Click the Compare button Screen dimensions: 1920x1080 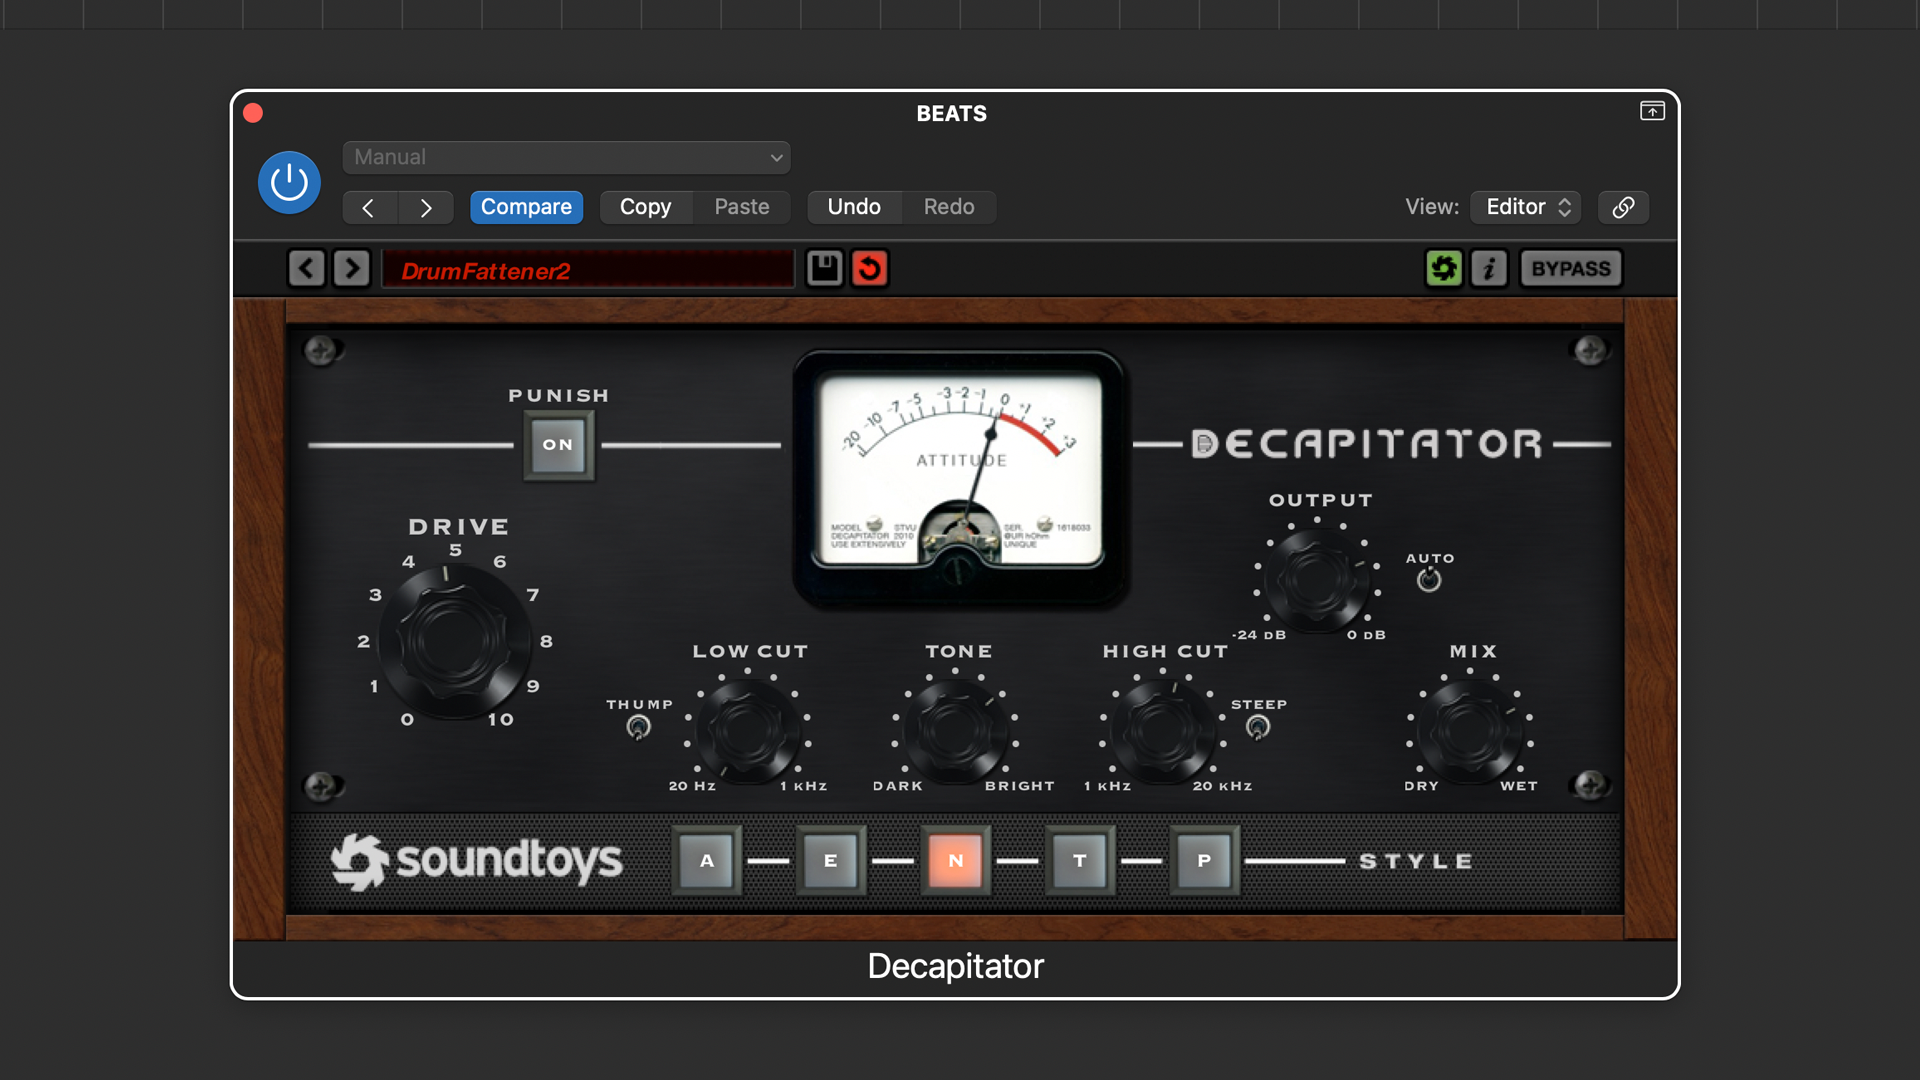[526, 207]
